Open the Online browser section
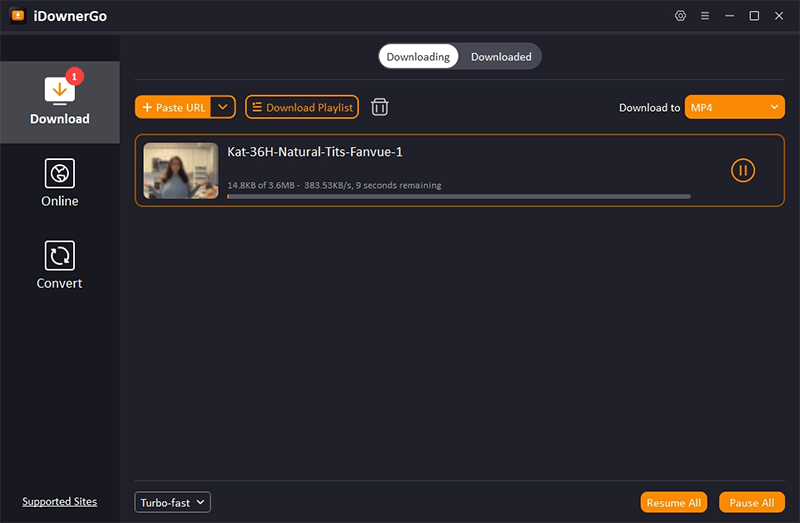Screen dimensions: 800x523 [60, 183]
